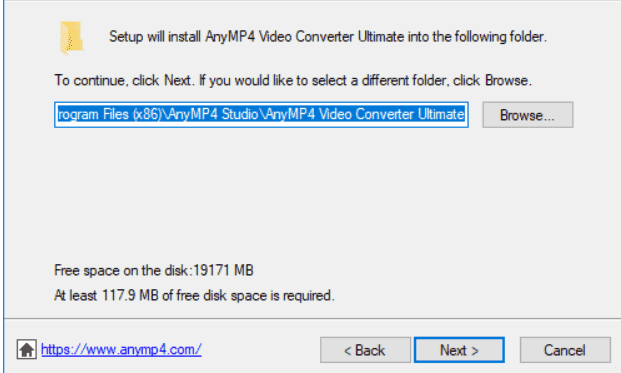This screenshot has height=373, width=621.
Task: Go to the previous step with Back
Action: [x=365, y=350]
